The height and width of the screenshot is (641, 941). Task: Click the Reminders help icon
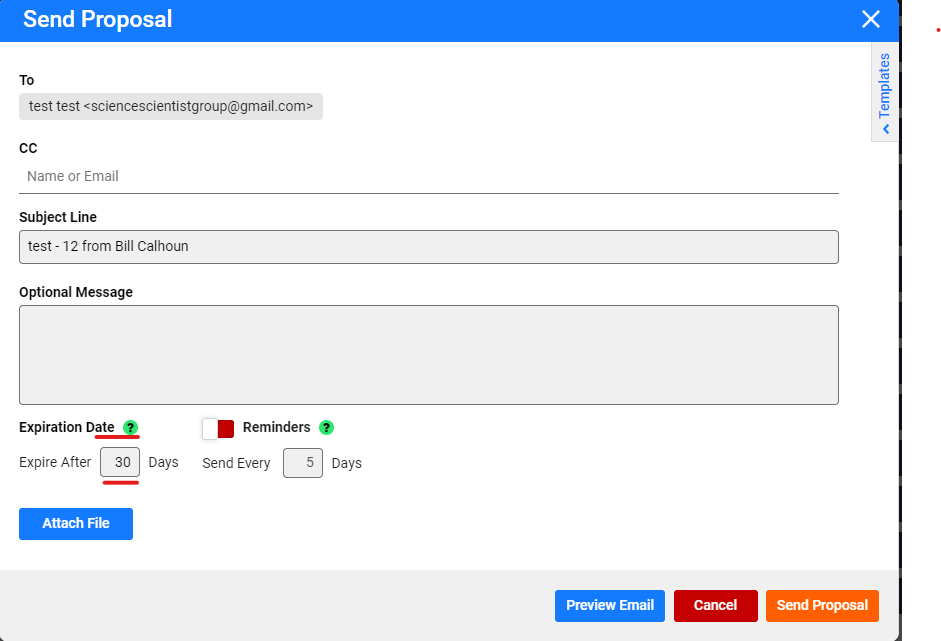click(x=326, y=427)
